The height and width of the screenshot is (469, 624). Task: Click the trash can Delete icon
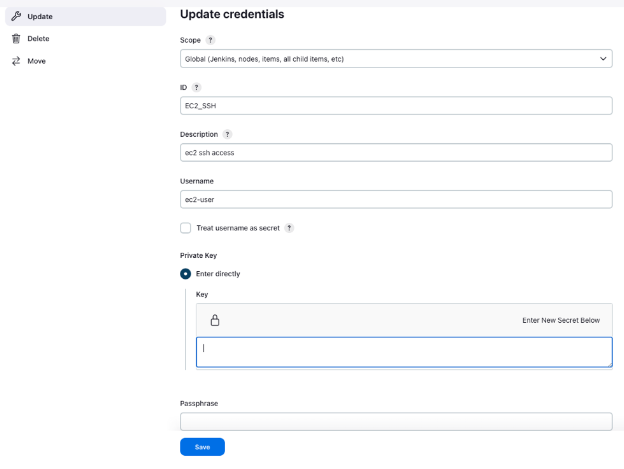coord(16,39)
